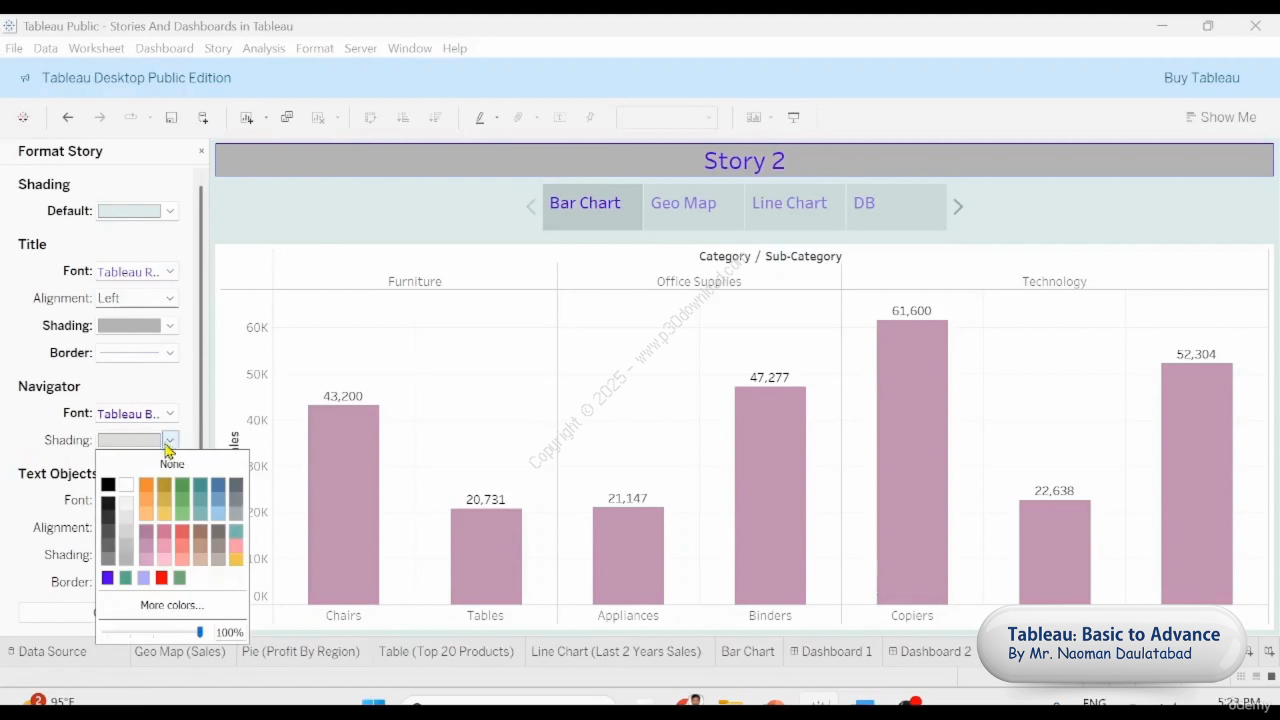Open the Show Me panel
Image resolution: width=1280 pixels, height=720 pixels.
tap(1221, 117)
